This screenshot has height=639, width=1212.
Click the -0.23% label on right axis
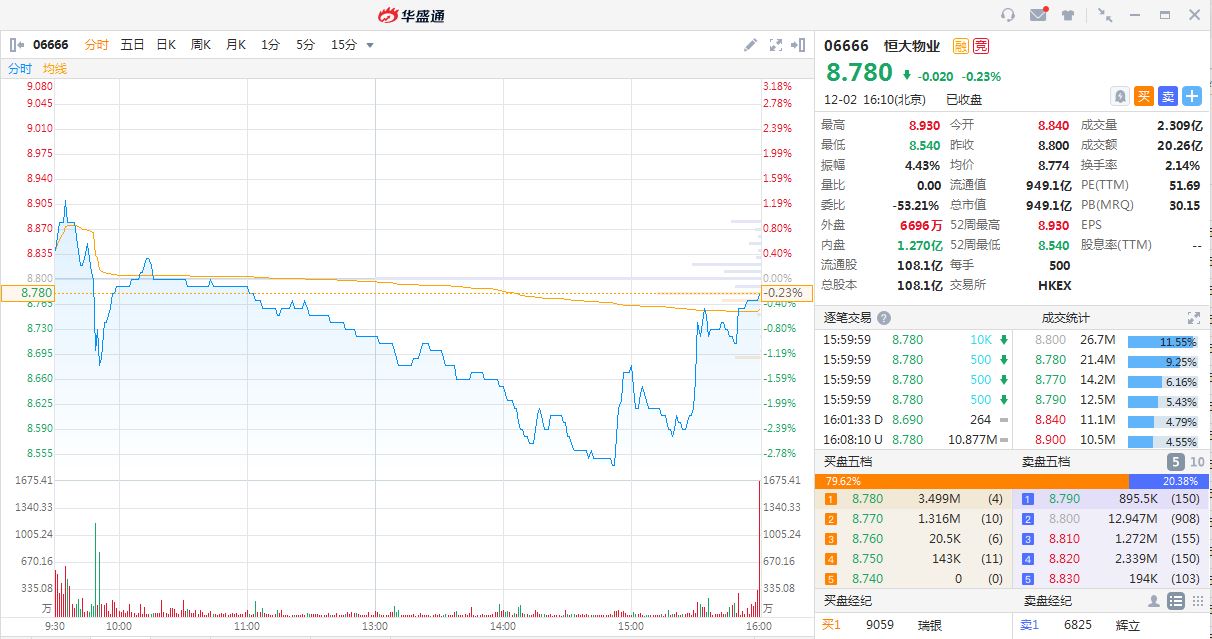click(x=786, y=293)
